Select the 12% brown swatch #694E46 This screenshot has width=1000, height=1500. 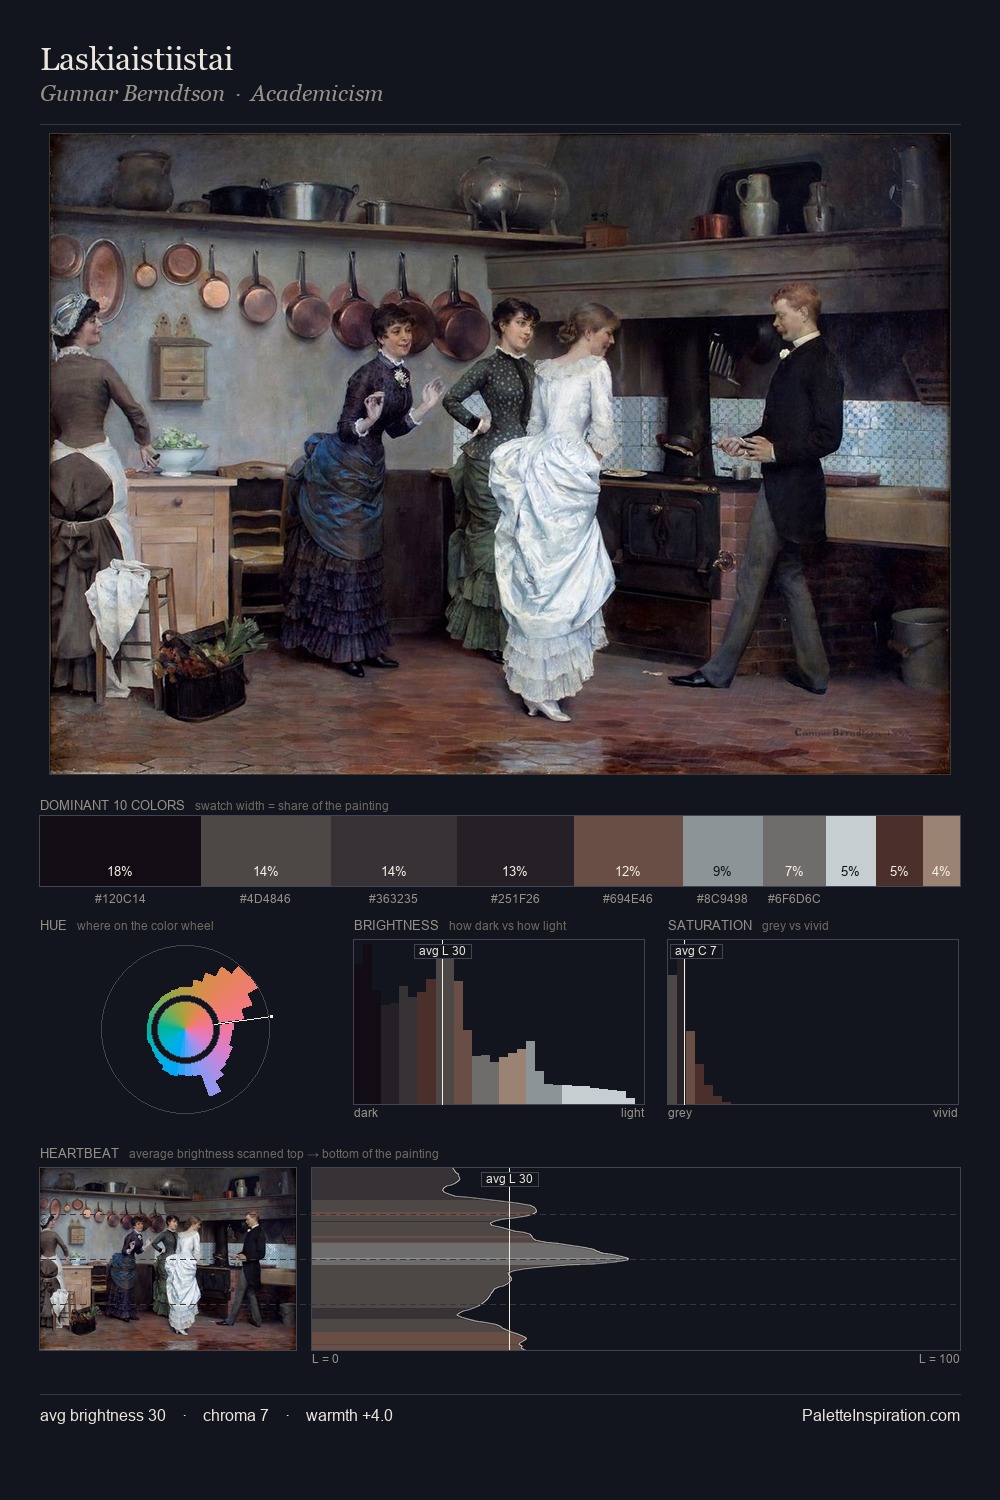tap(628, 851)
